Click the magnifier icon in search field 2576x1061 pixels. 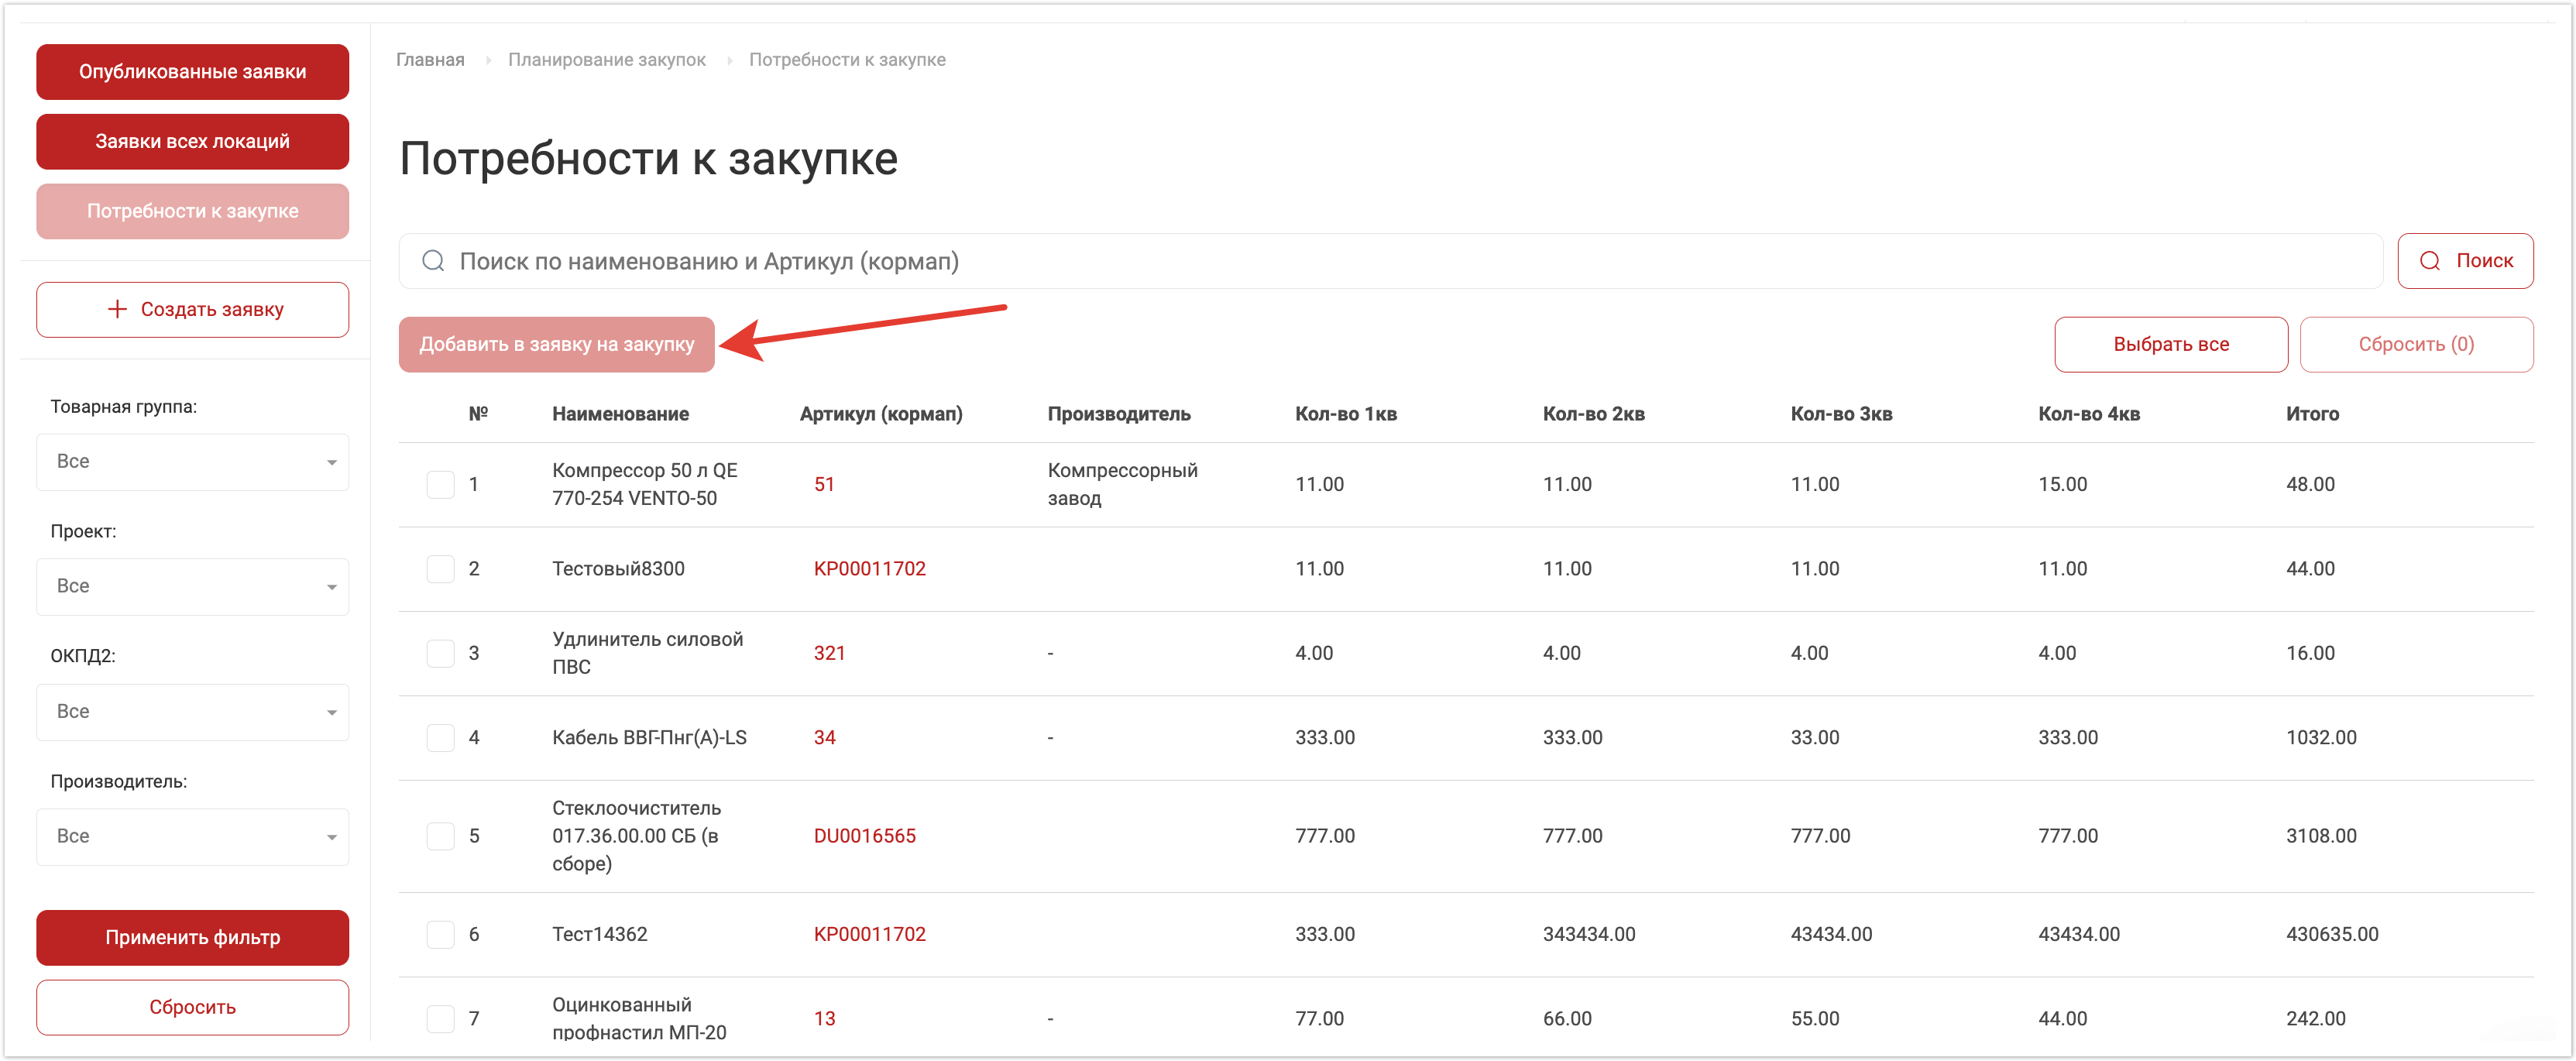[x=433, y=261]
